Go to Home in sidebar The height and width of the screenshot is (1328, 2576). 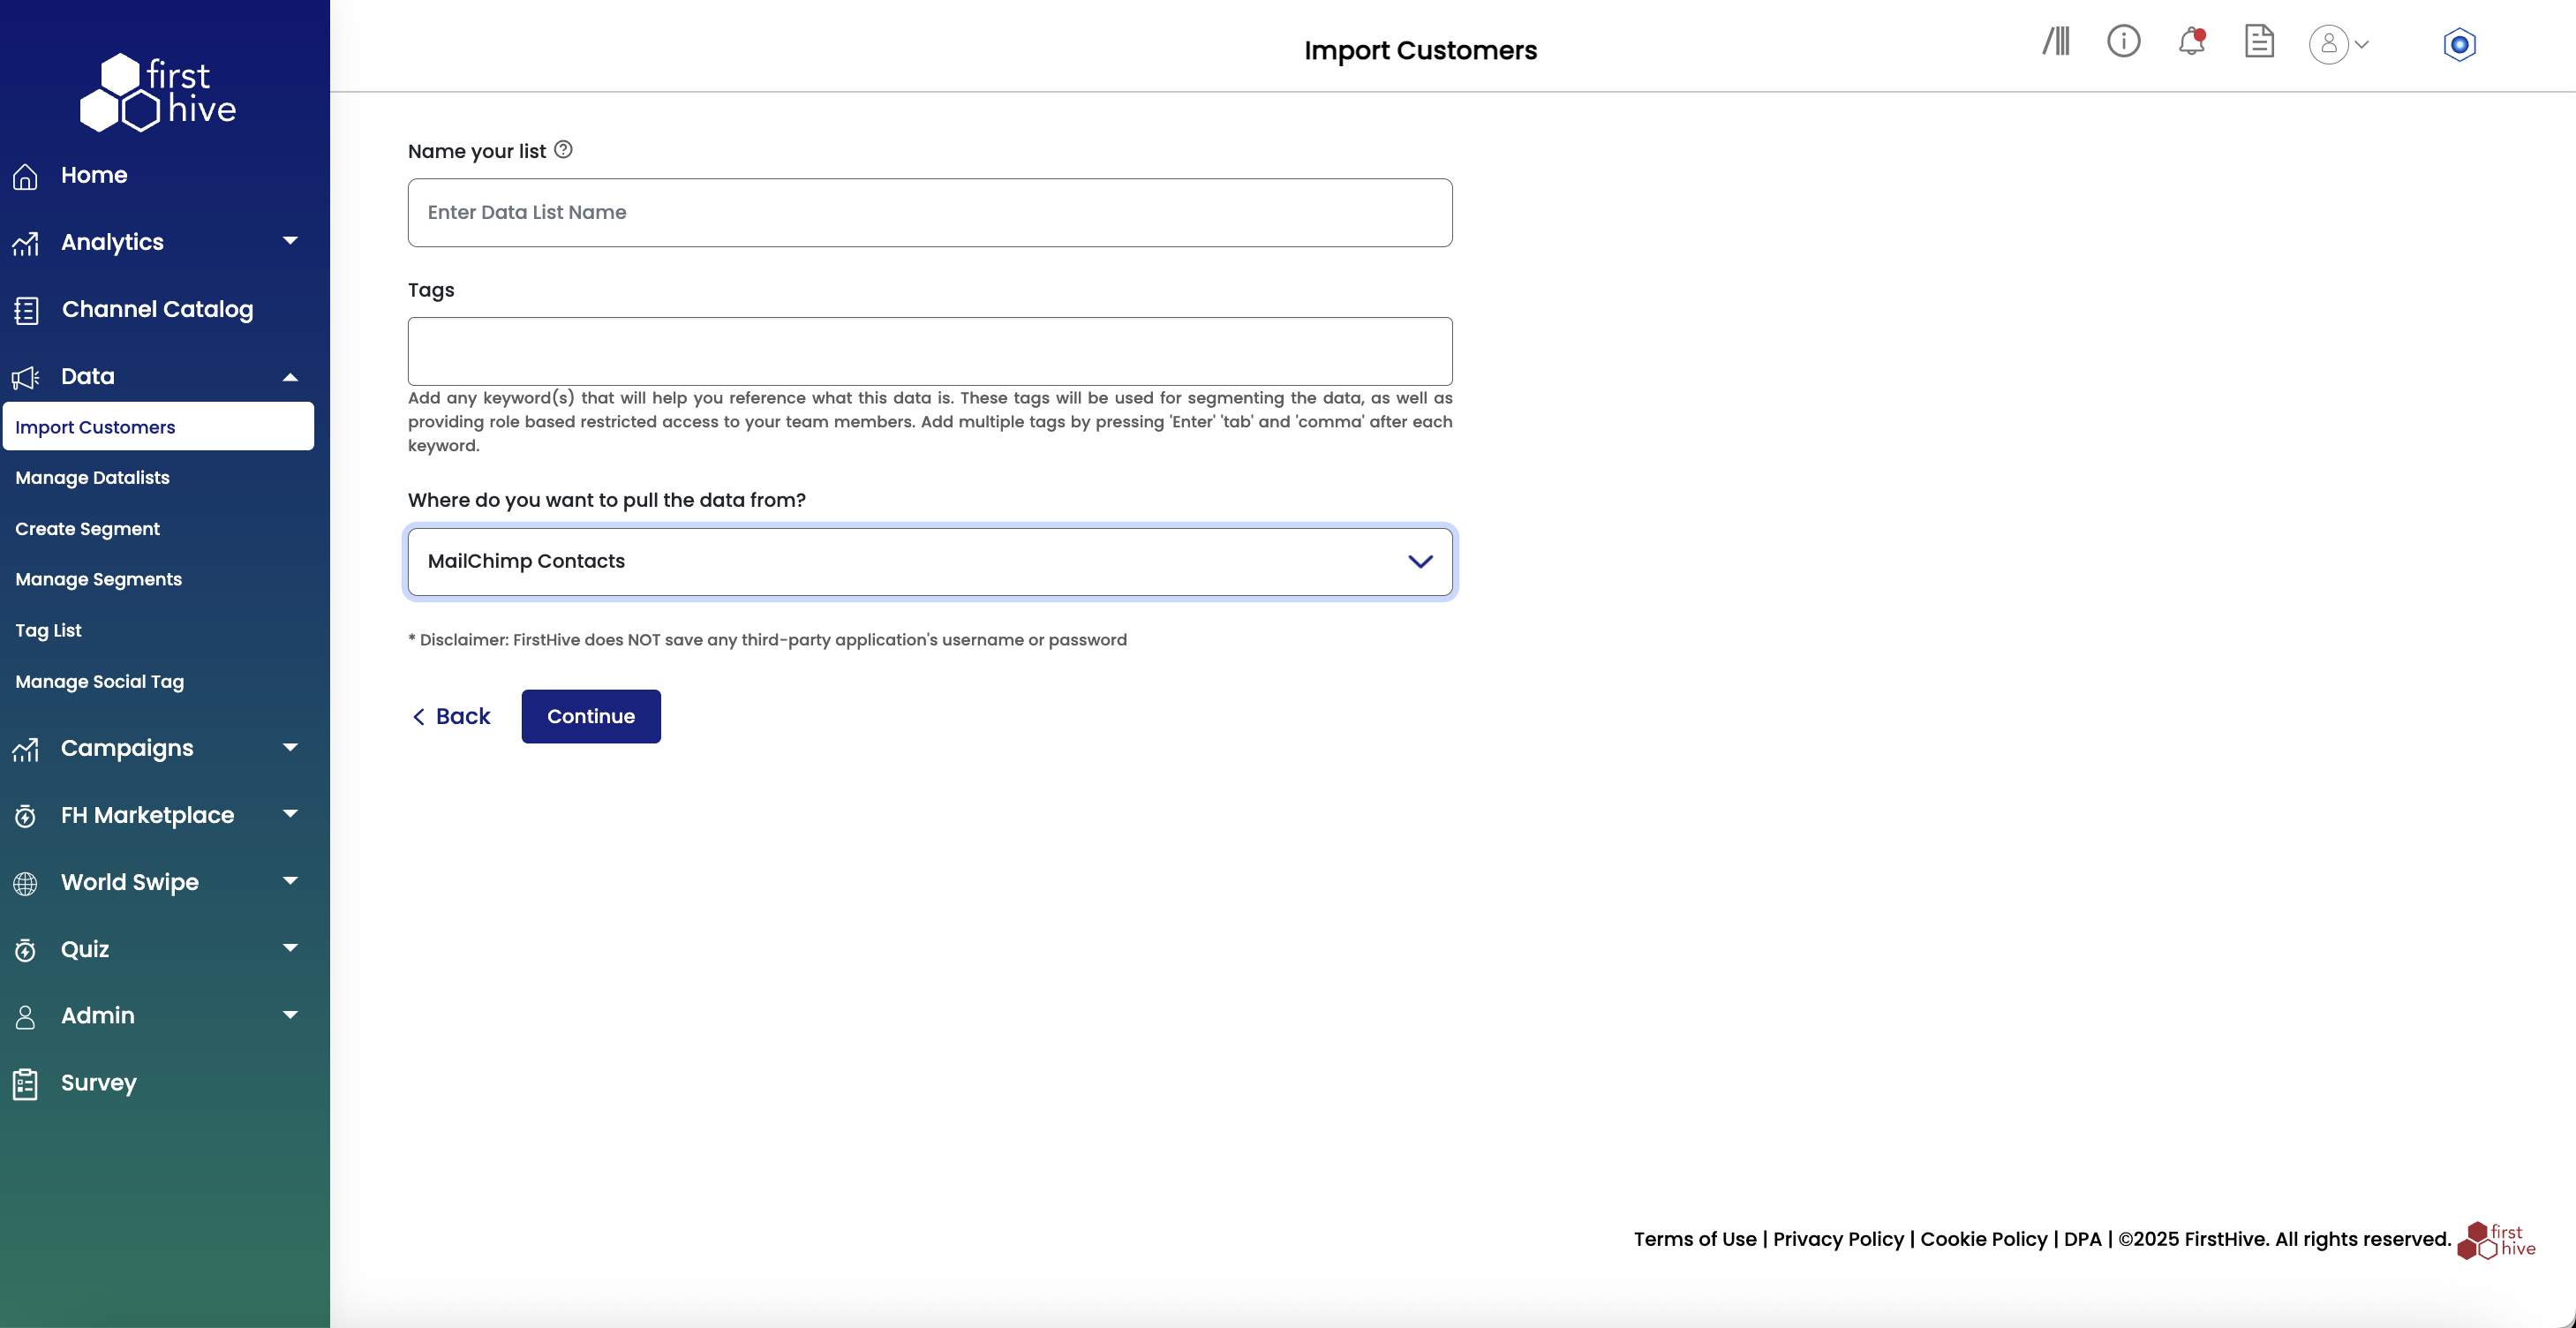point(94,175)
